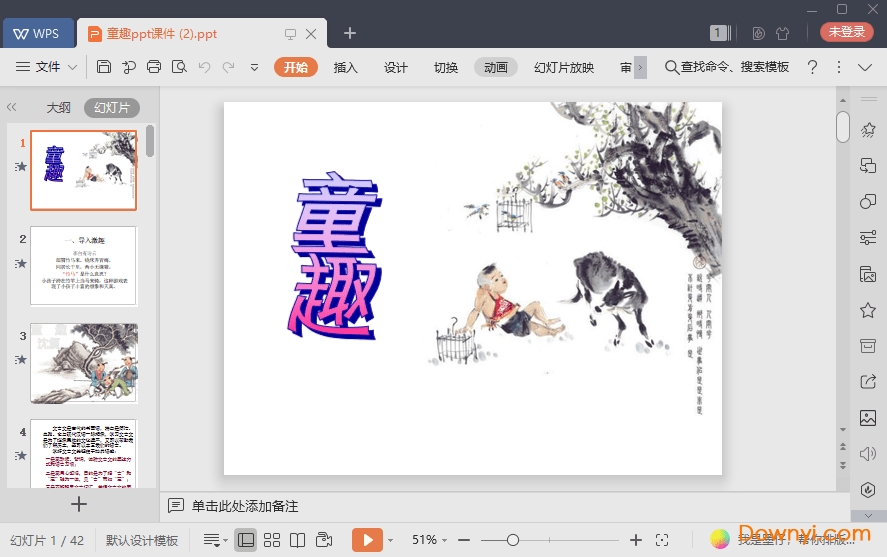Open the properties sliders icon in sidebar
Image resolution: width=887 pixels, height=557 pixels.
868,238
